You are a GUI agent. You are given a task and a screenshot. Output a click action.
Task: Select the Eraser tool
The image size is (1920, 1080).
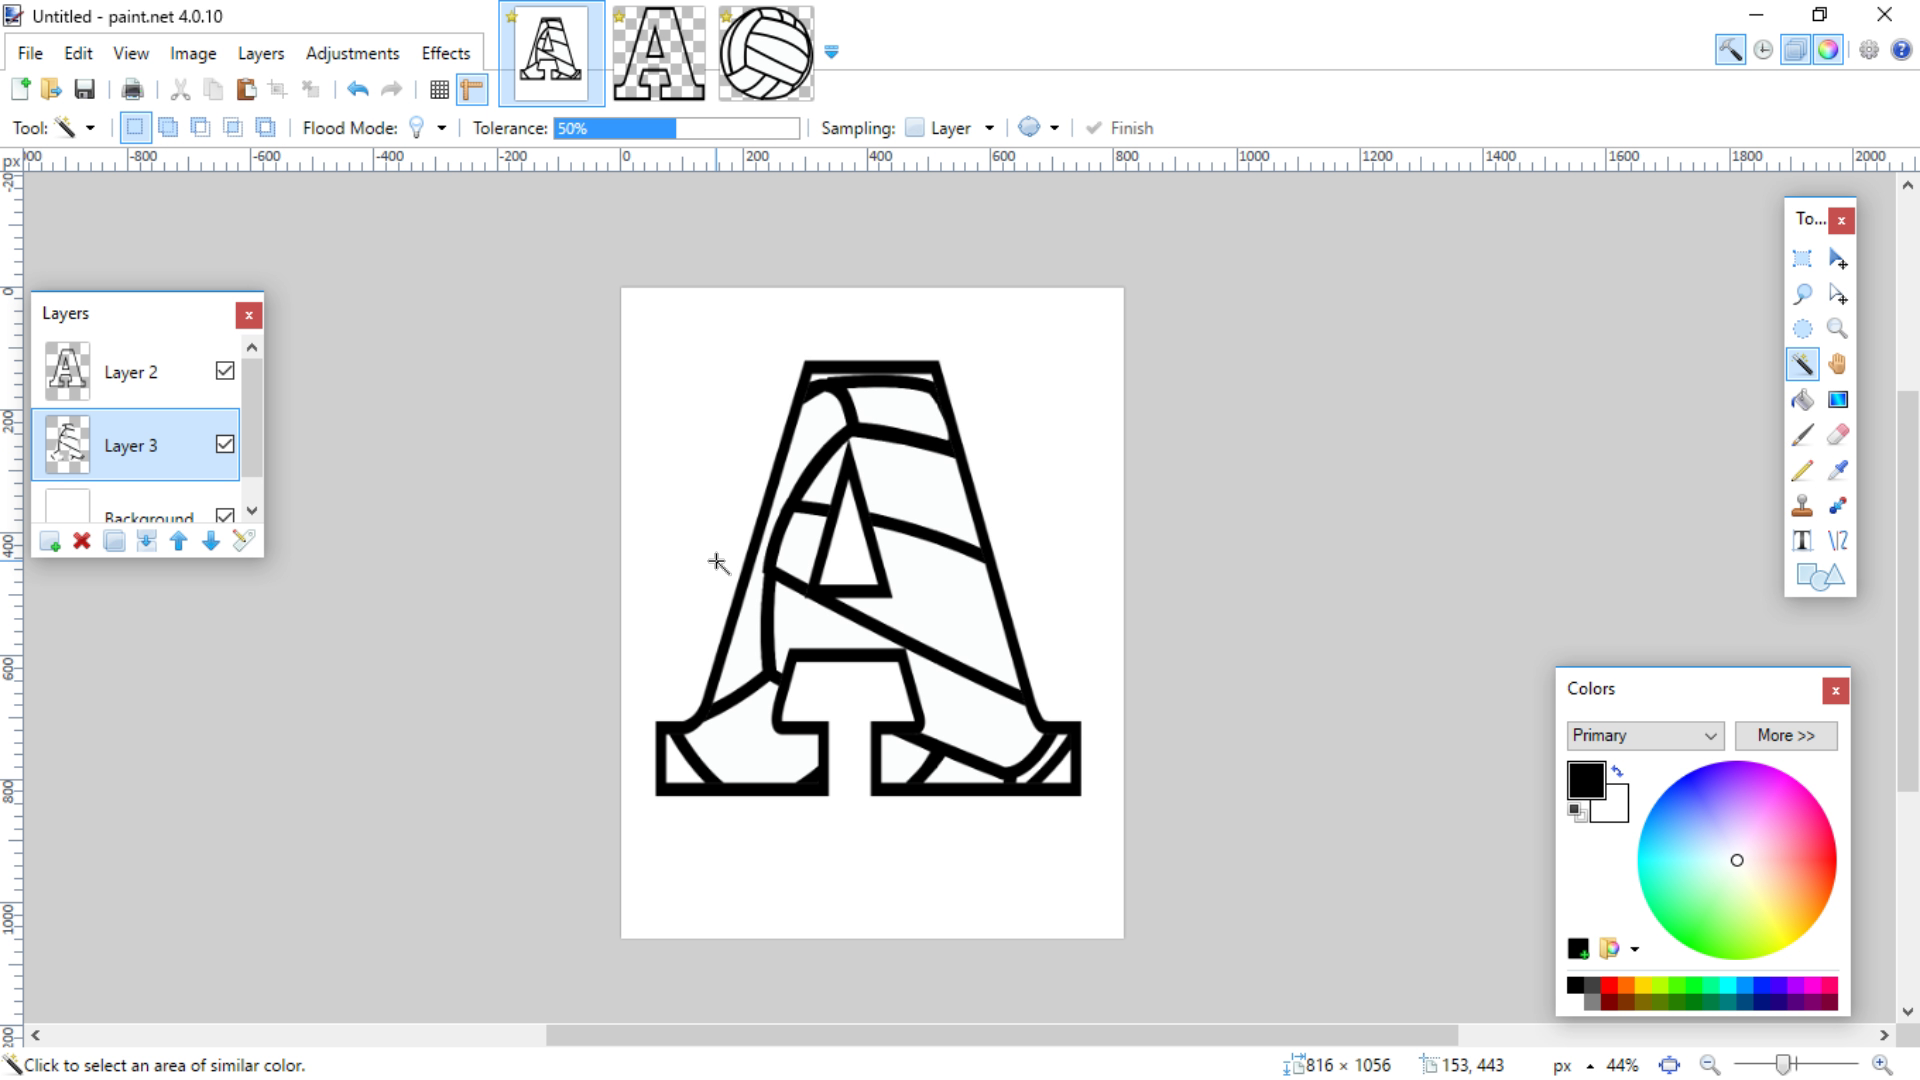[1838, 435]
